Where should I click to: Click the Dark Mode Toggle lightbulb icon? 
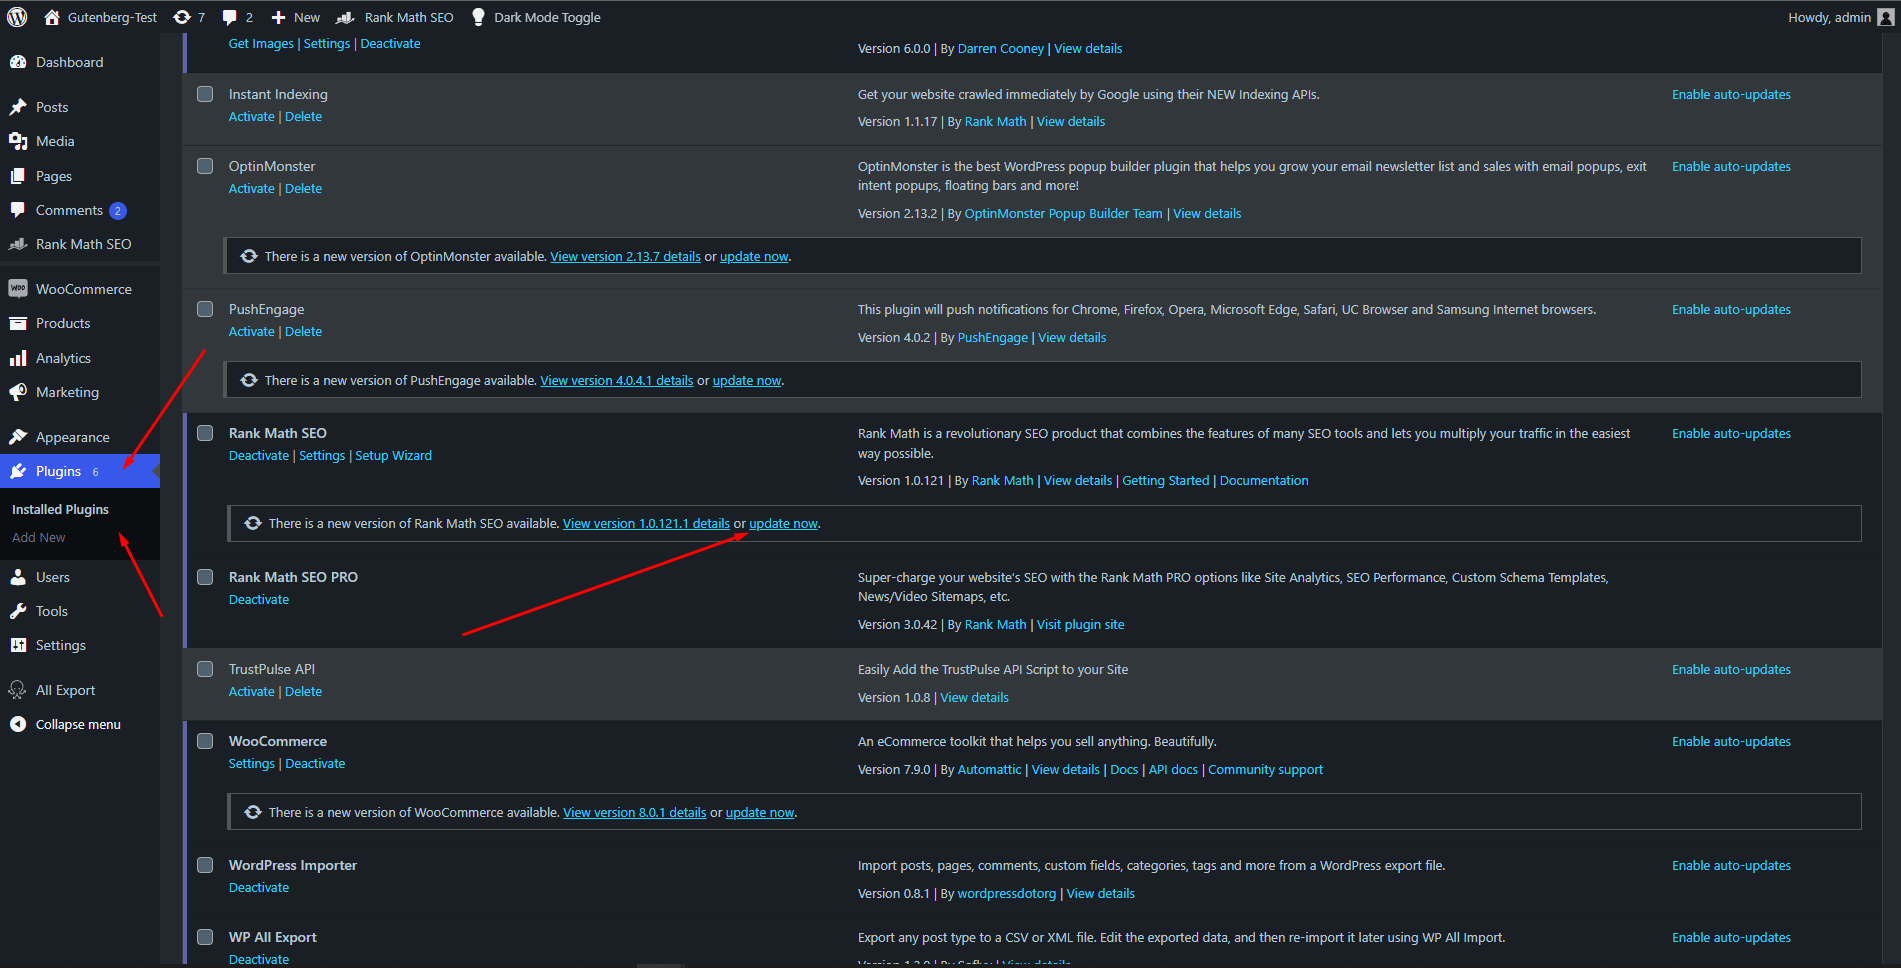click(x=478, y=17)
